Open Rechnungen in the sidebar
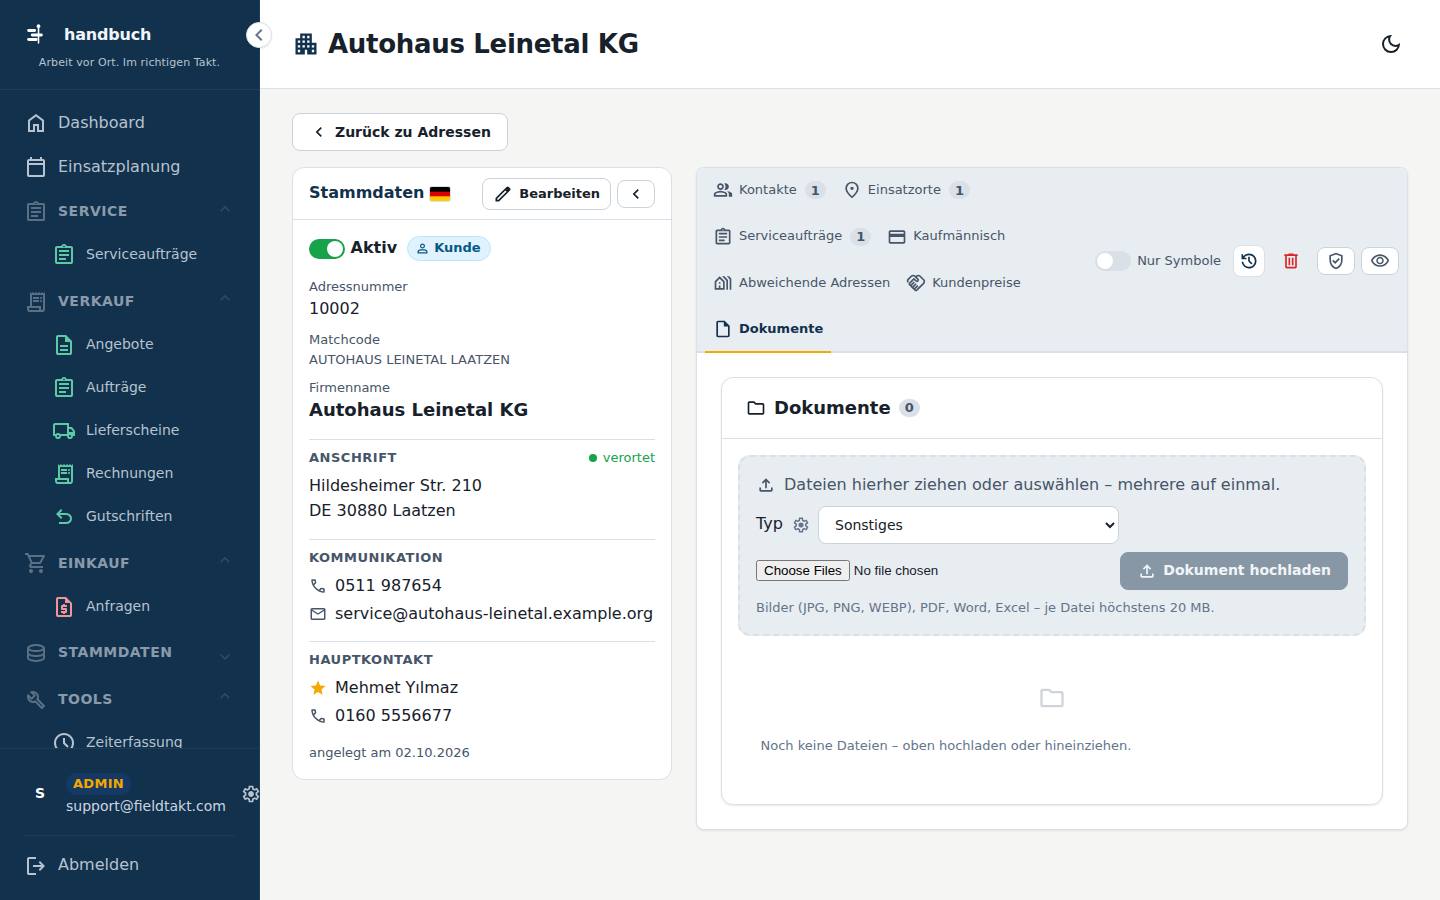Screen dimensions: 1440x900 coord(140,473)
